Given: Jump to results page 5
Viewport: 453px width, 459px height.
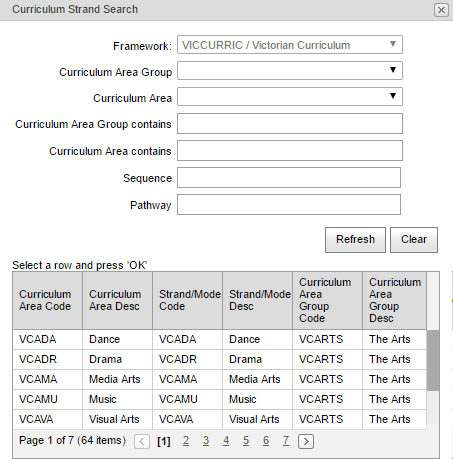Looking at the screenshot, I should [246, 441].
